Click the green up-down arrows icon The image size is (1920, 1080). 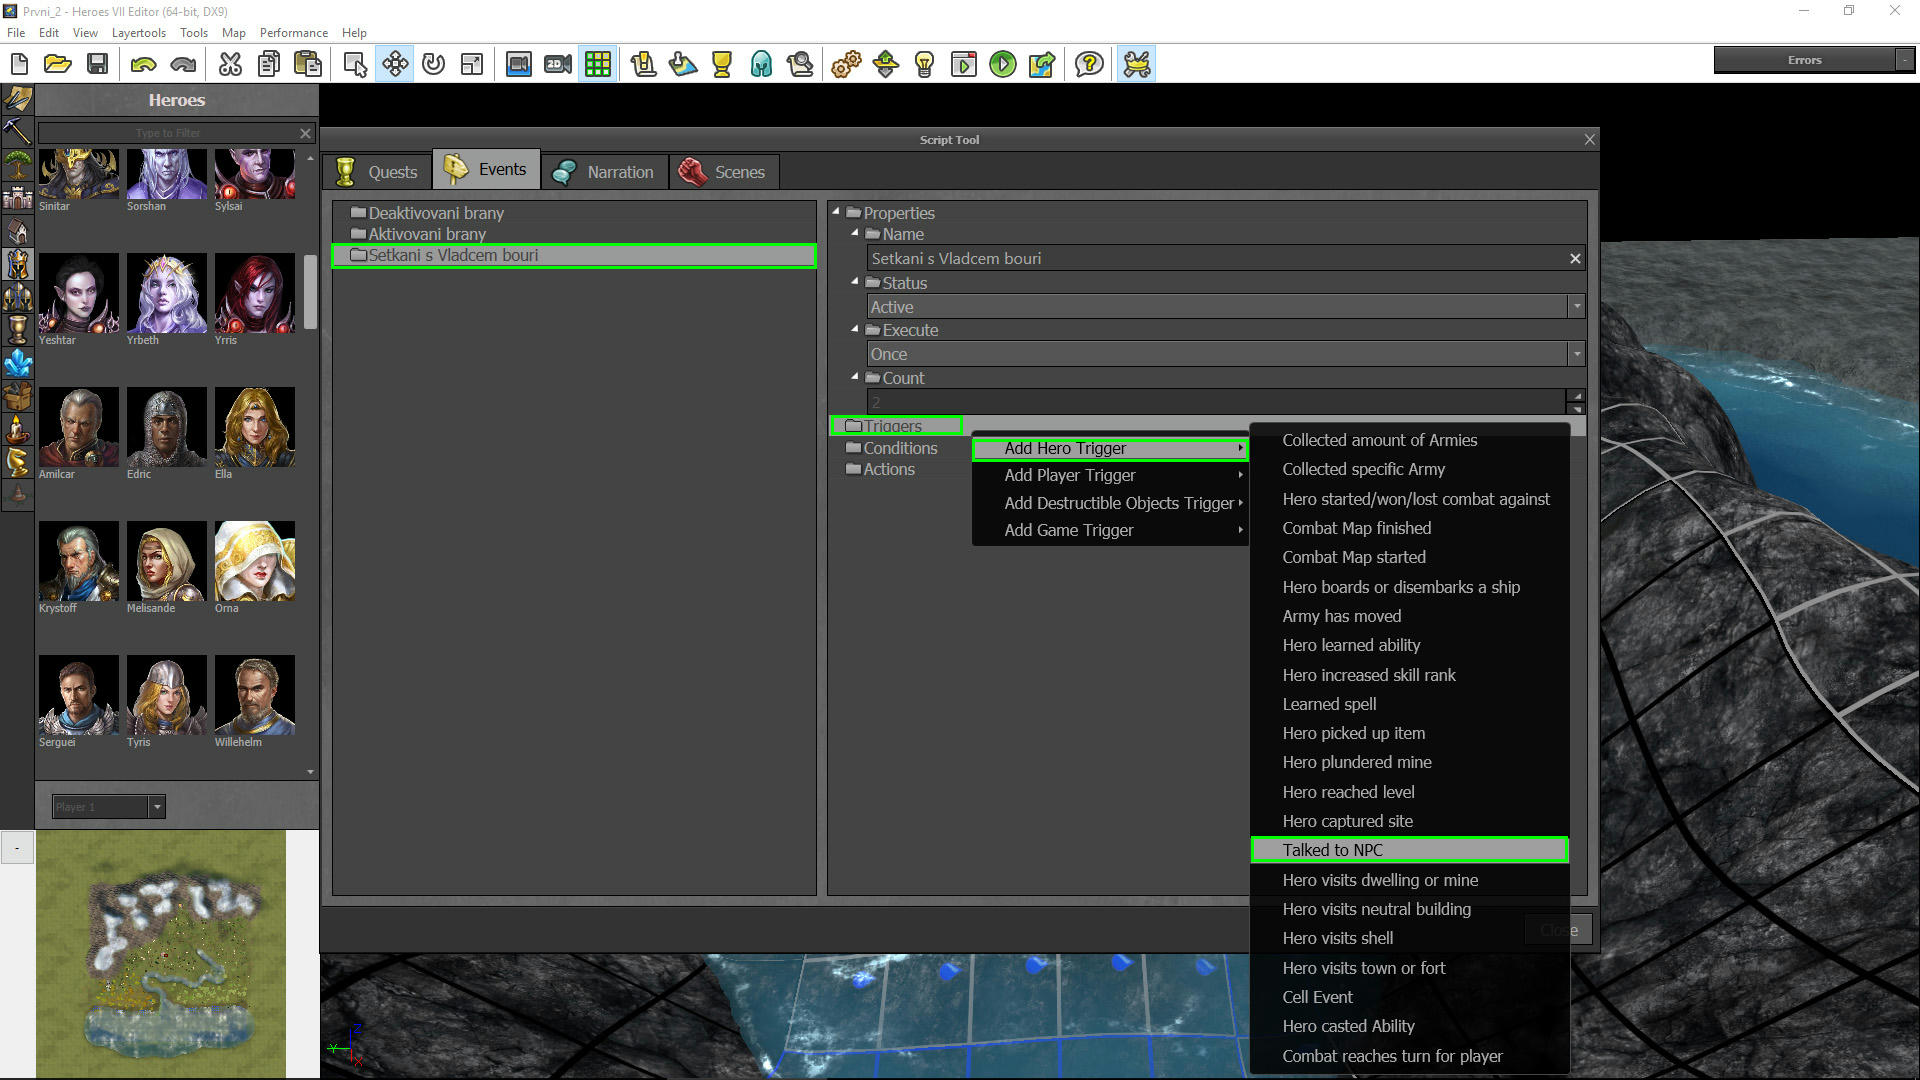886,64
